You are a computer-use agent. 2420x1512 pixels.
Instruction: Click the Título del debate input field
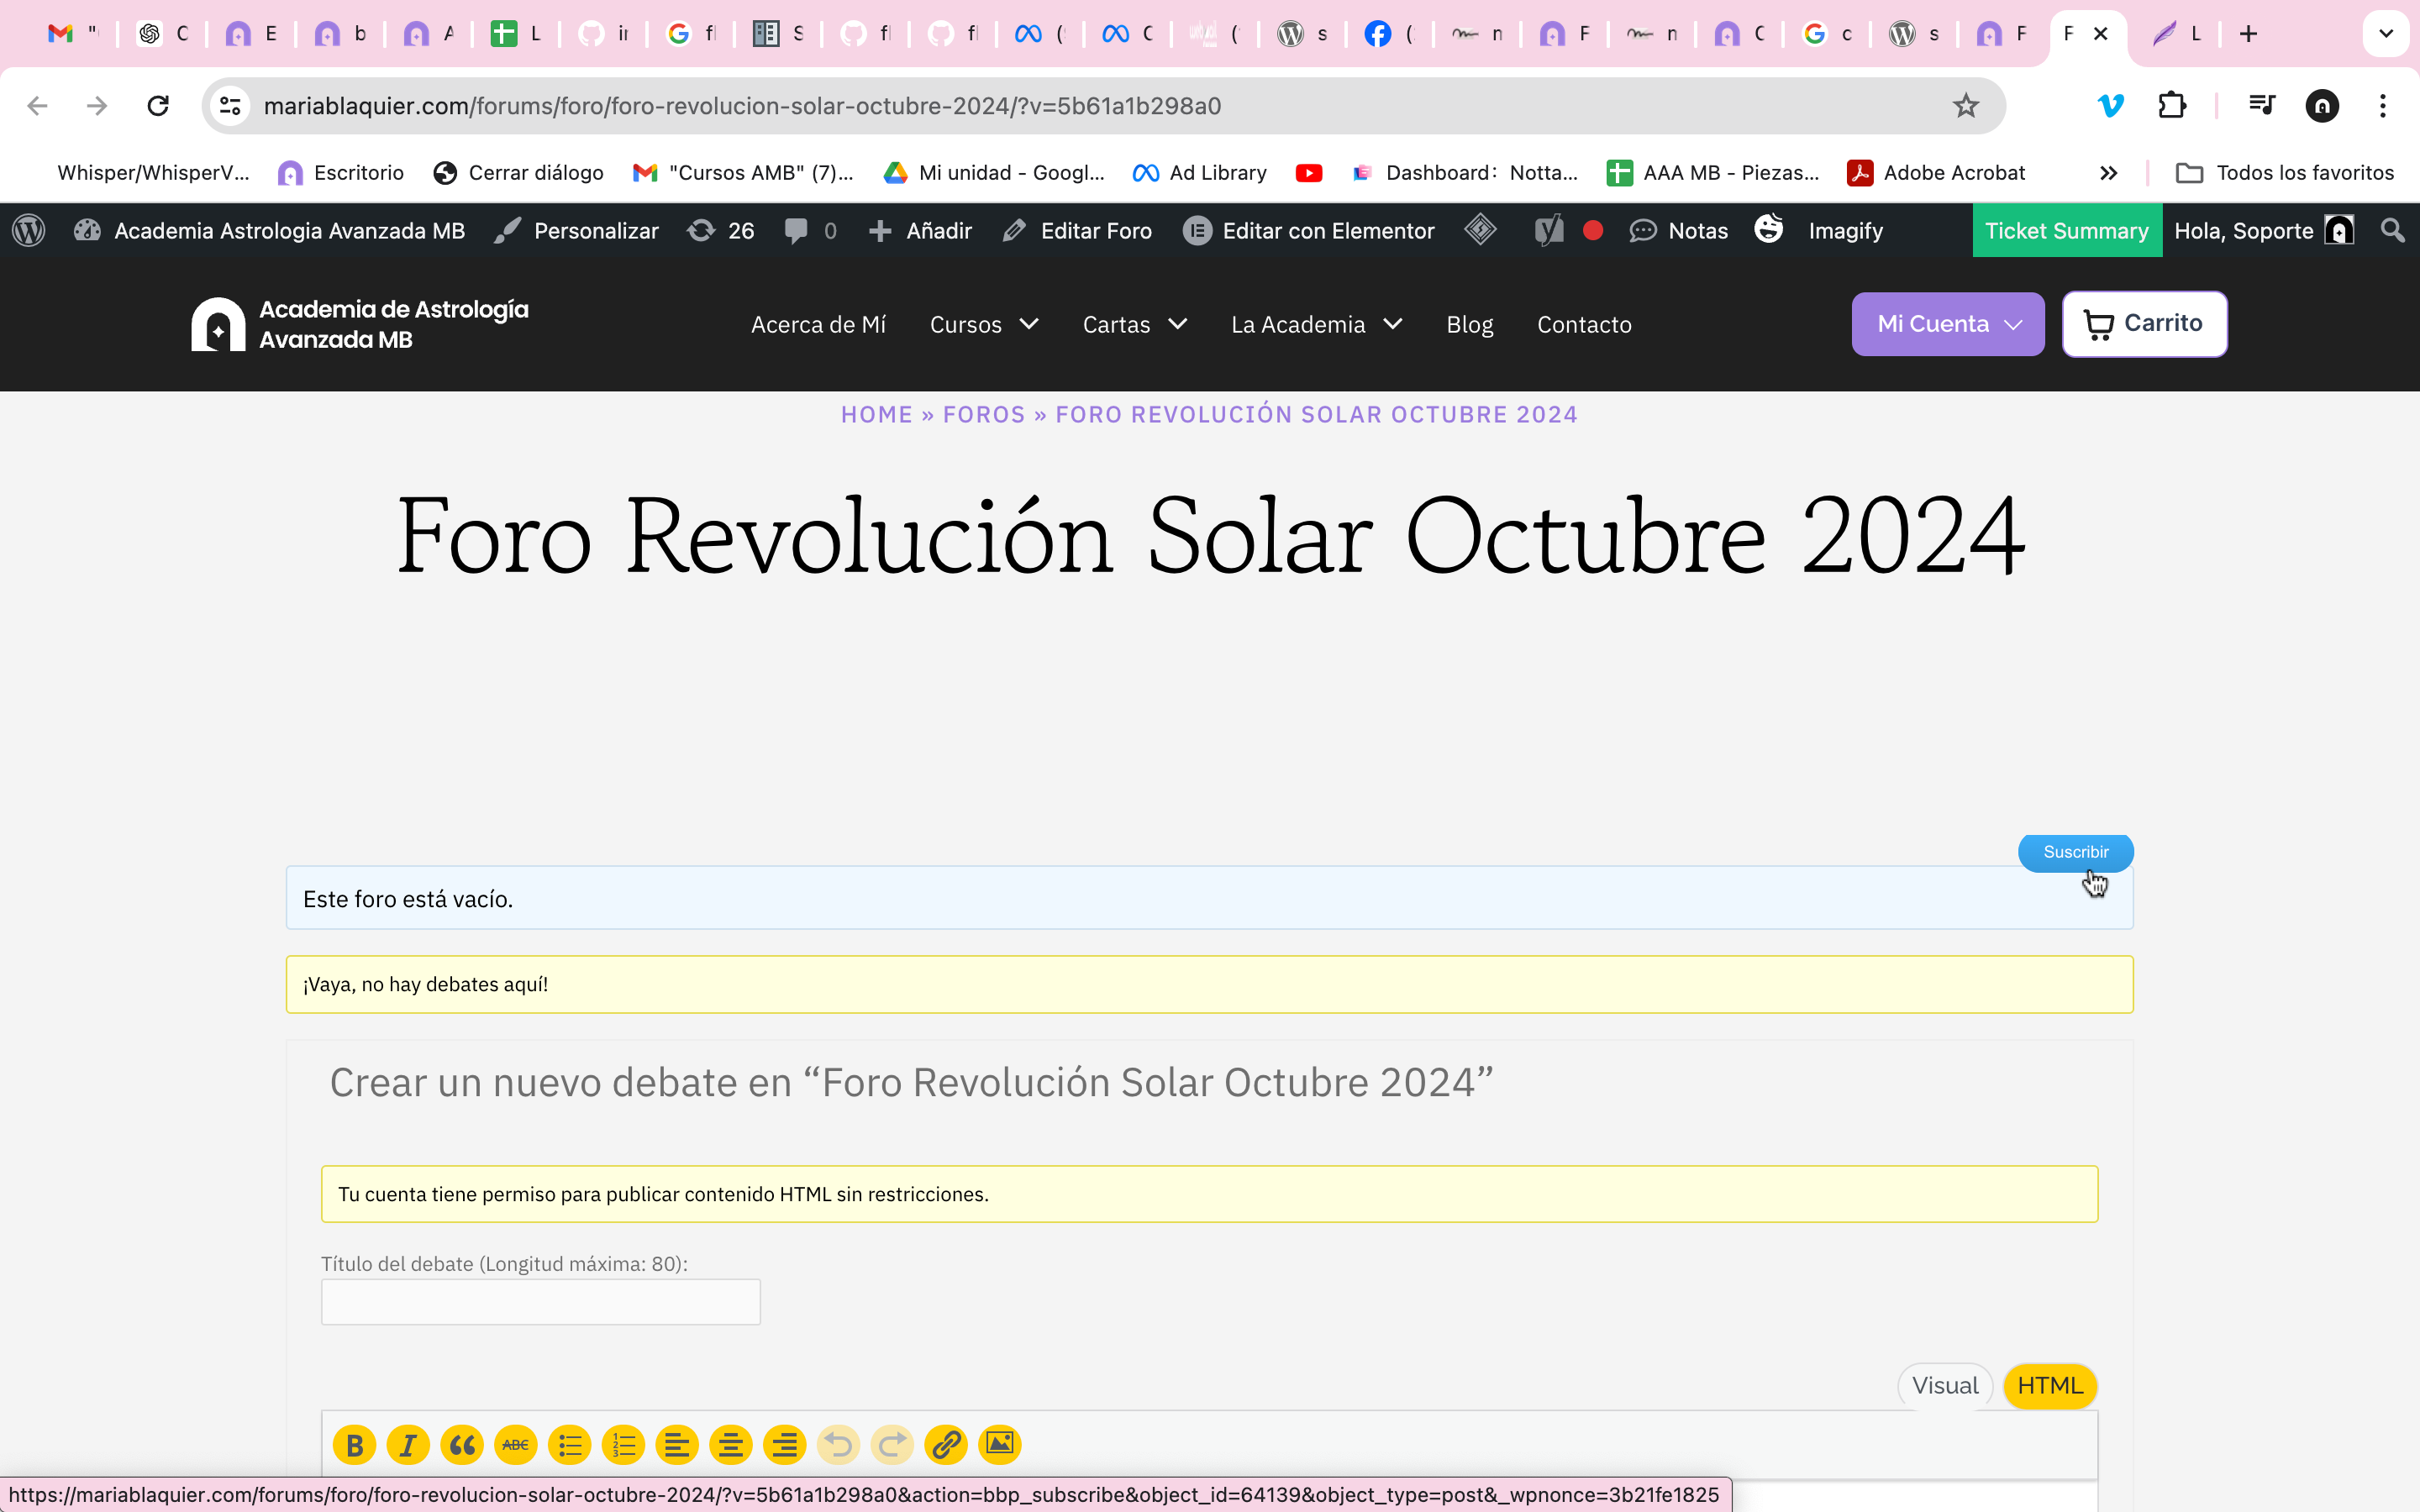tap(540, 1302)
